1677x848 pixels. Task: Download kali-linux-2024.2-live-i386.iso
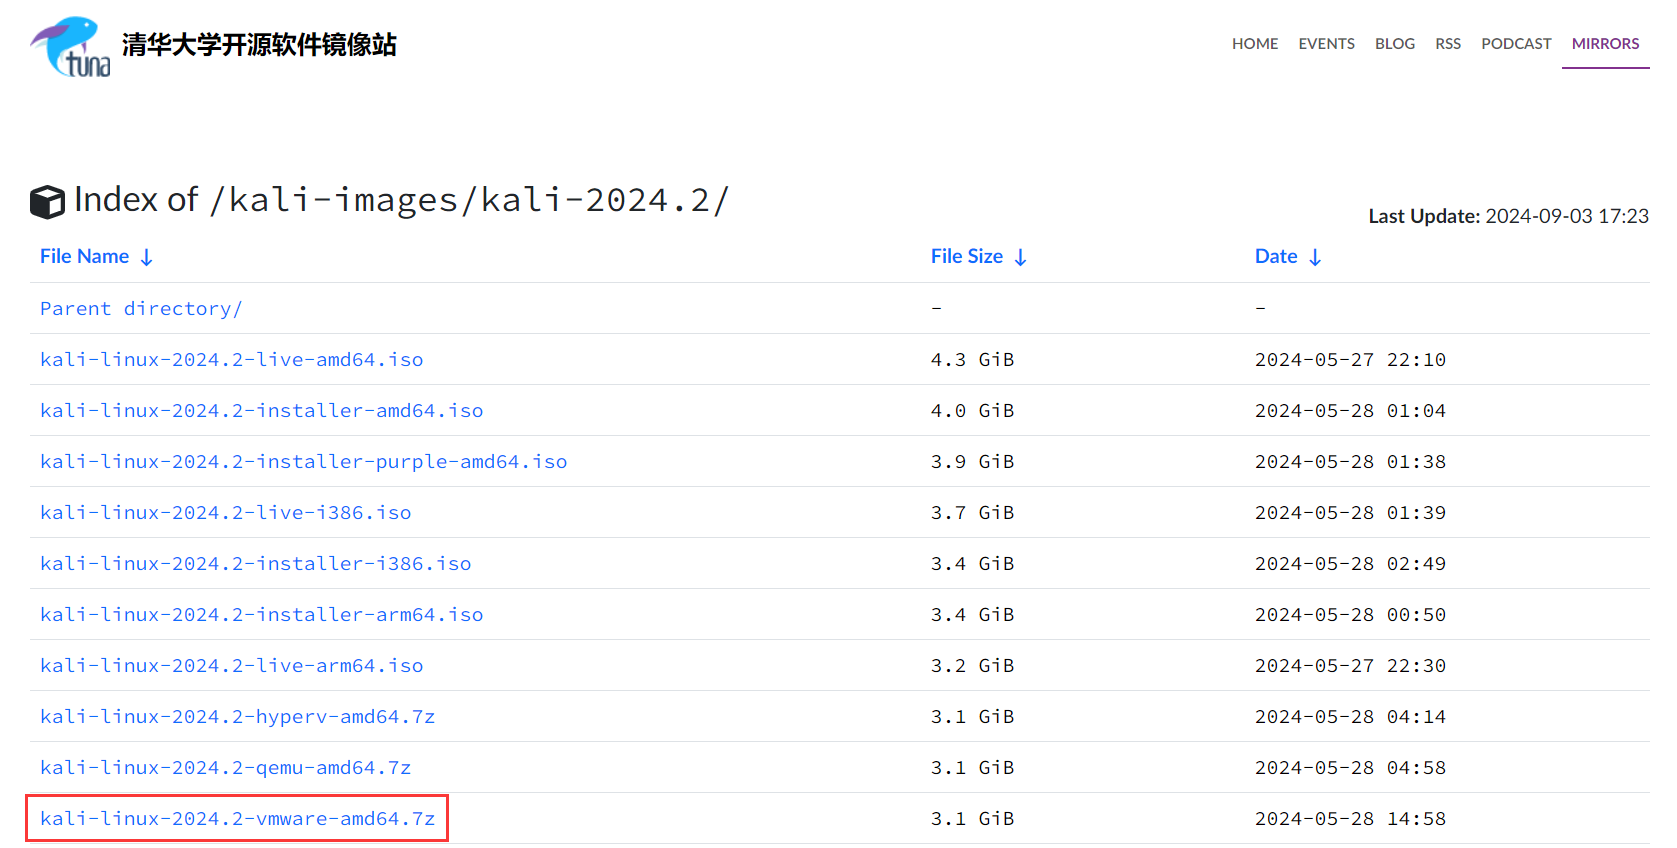[x=226, y=513]
